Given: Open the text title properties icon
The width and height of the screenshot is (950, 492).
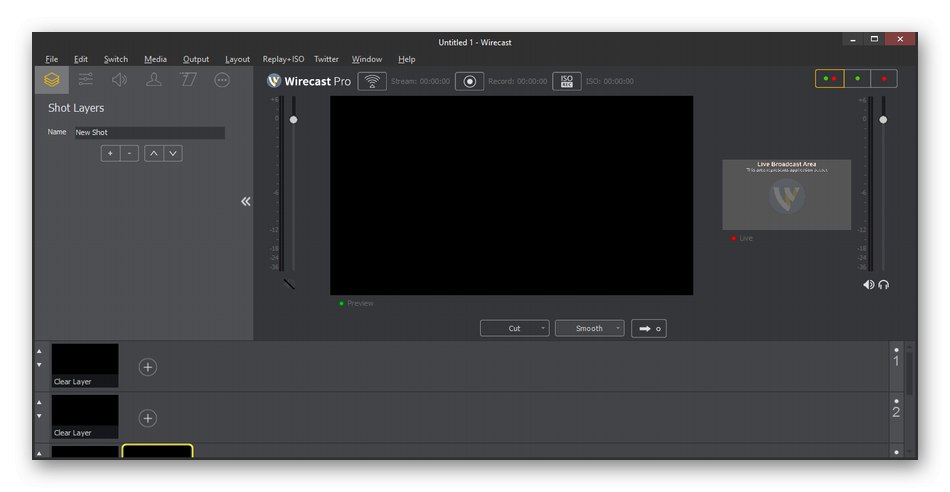Looking at the screenshot, I should coord(188,79).
